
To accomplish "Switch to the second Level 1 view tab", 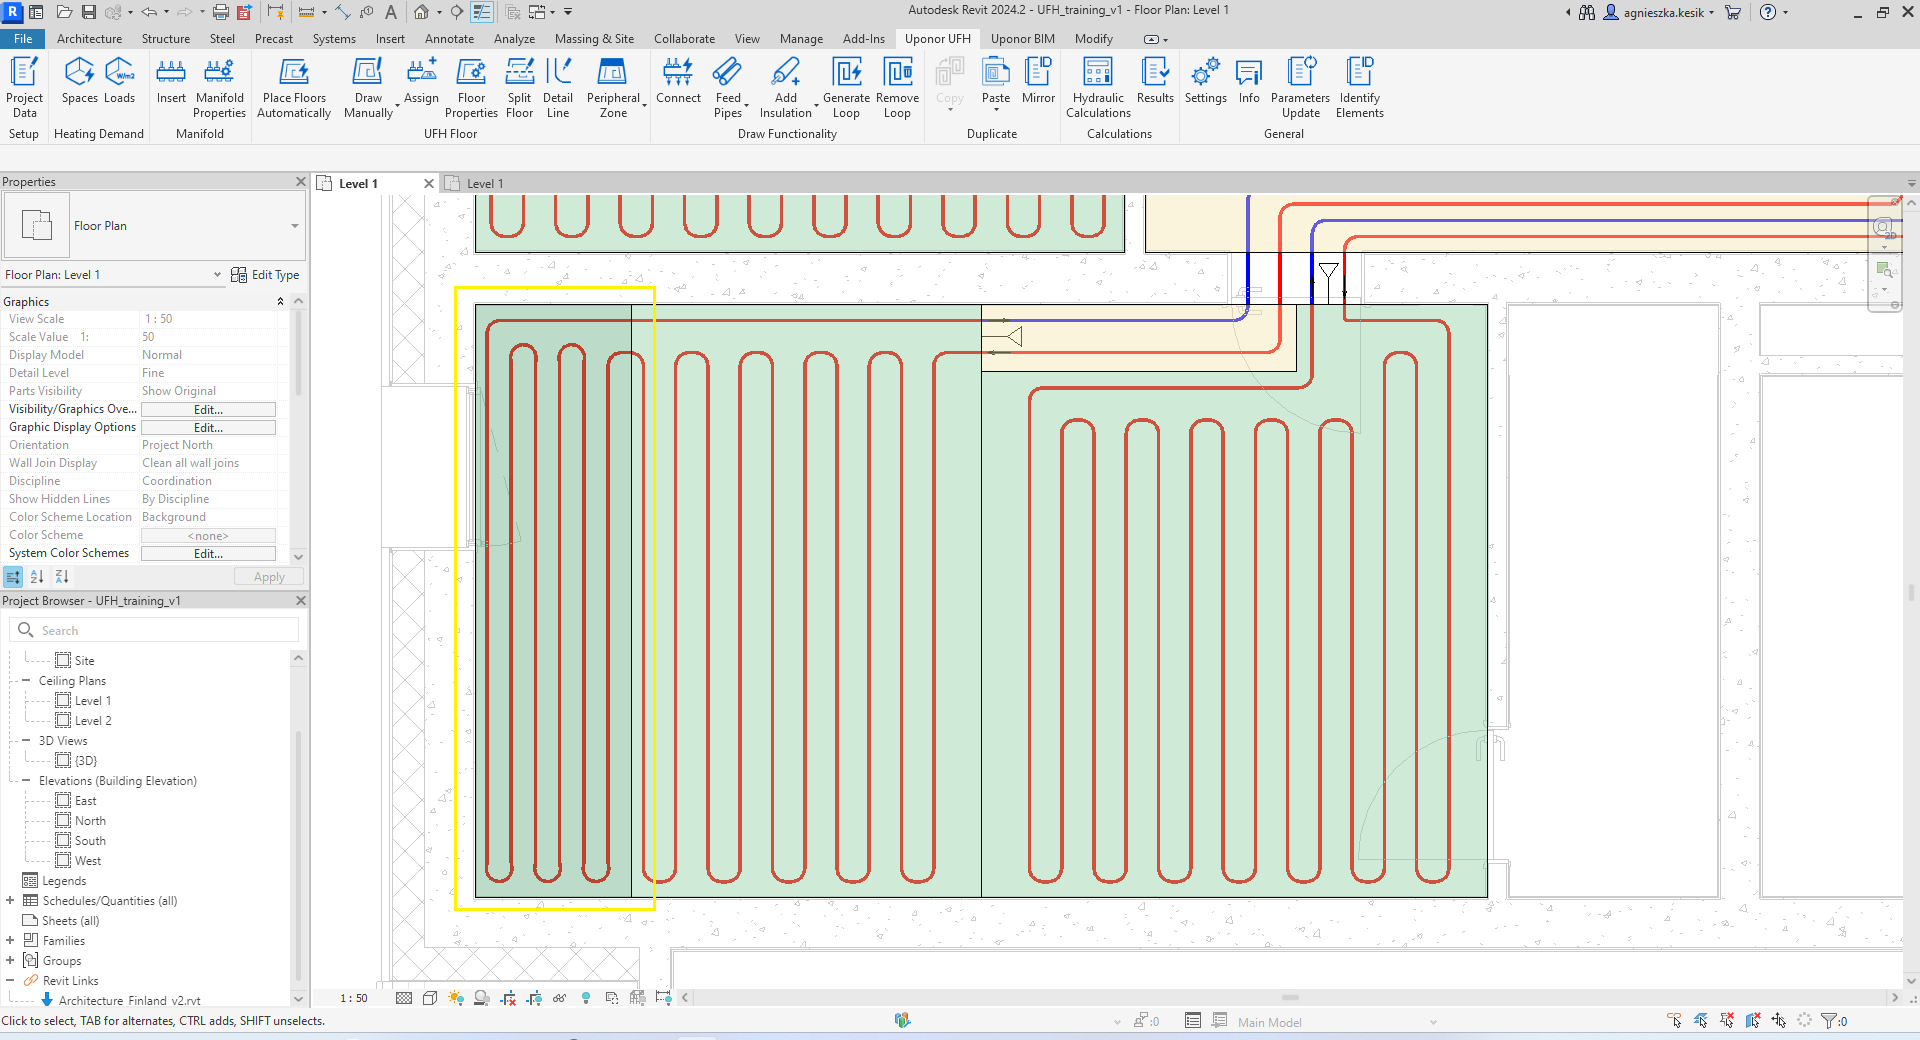I will pyautogui.click(x=485, y=184).
